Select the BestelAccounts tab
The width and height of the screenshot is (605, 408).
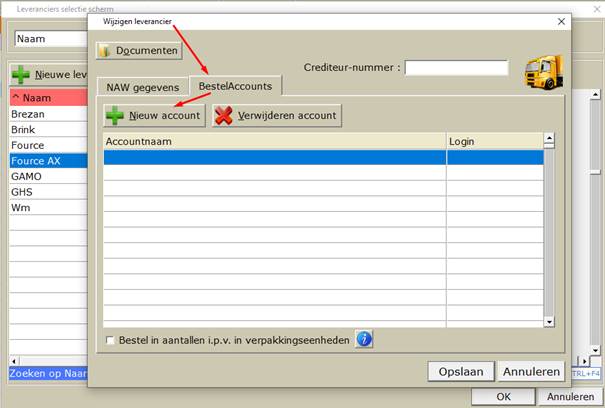coord(235,86)
